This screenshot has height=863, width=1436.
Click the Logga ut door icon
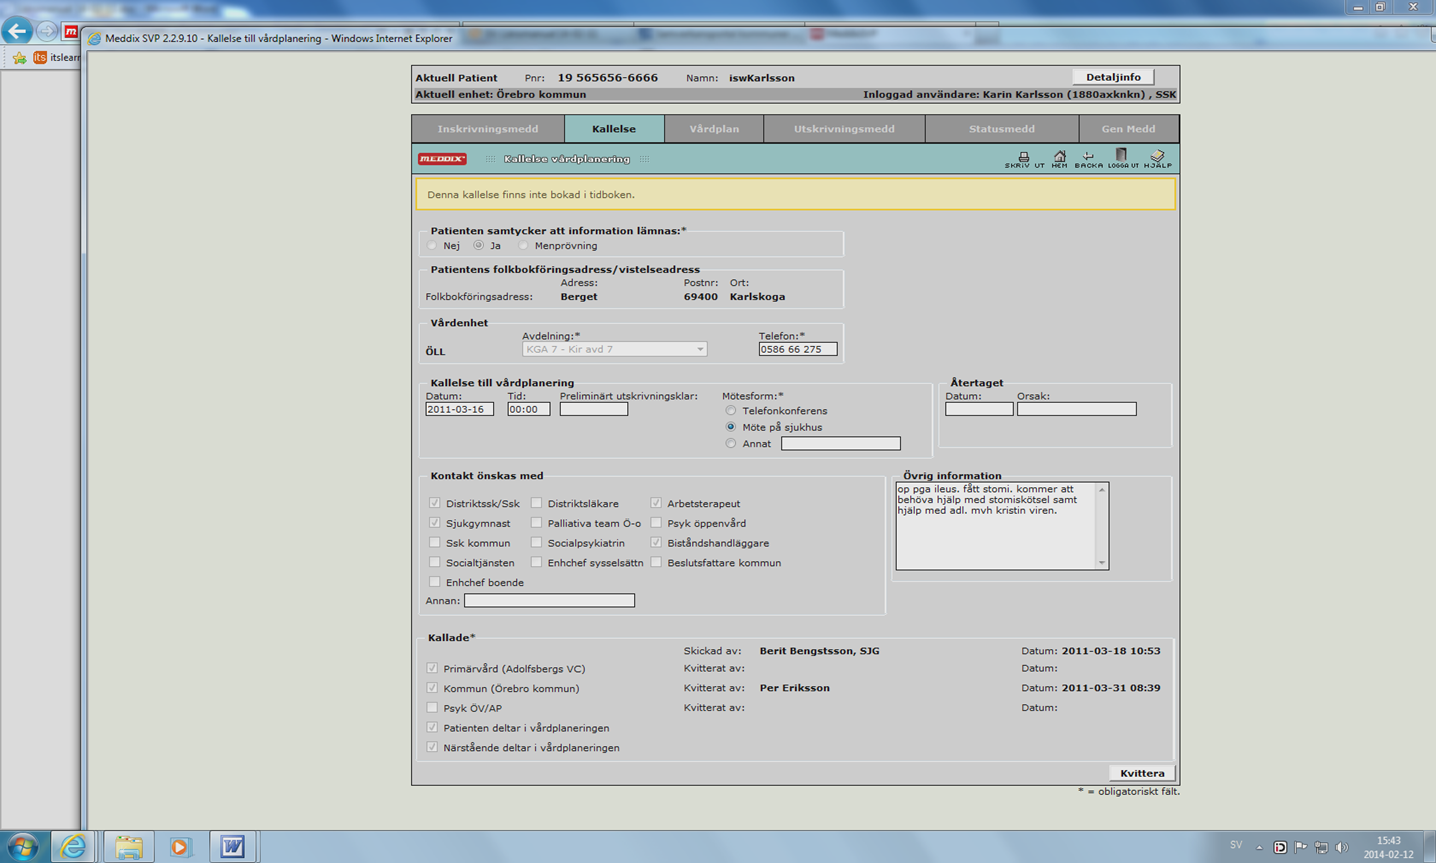point(1122,159)
